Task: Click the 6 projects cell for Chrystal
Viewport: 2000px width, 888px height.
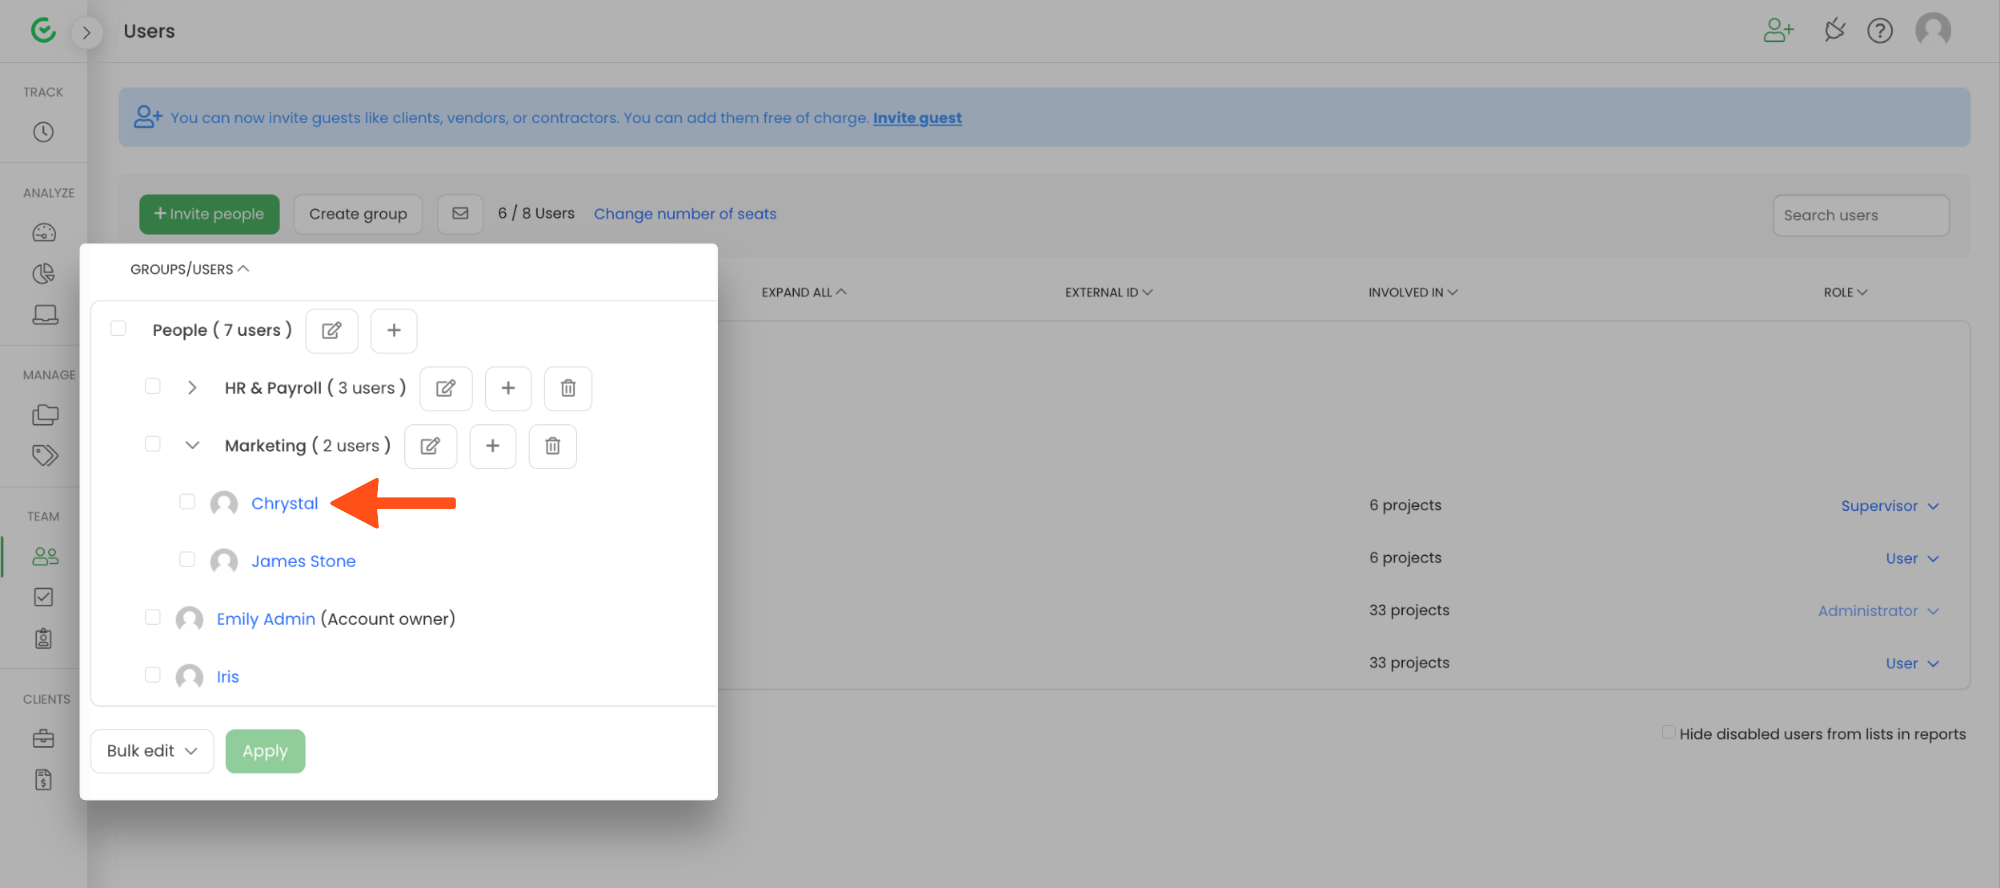Action: (x=1405, y=505)
